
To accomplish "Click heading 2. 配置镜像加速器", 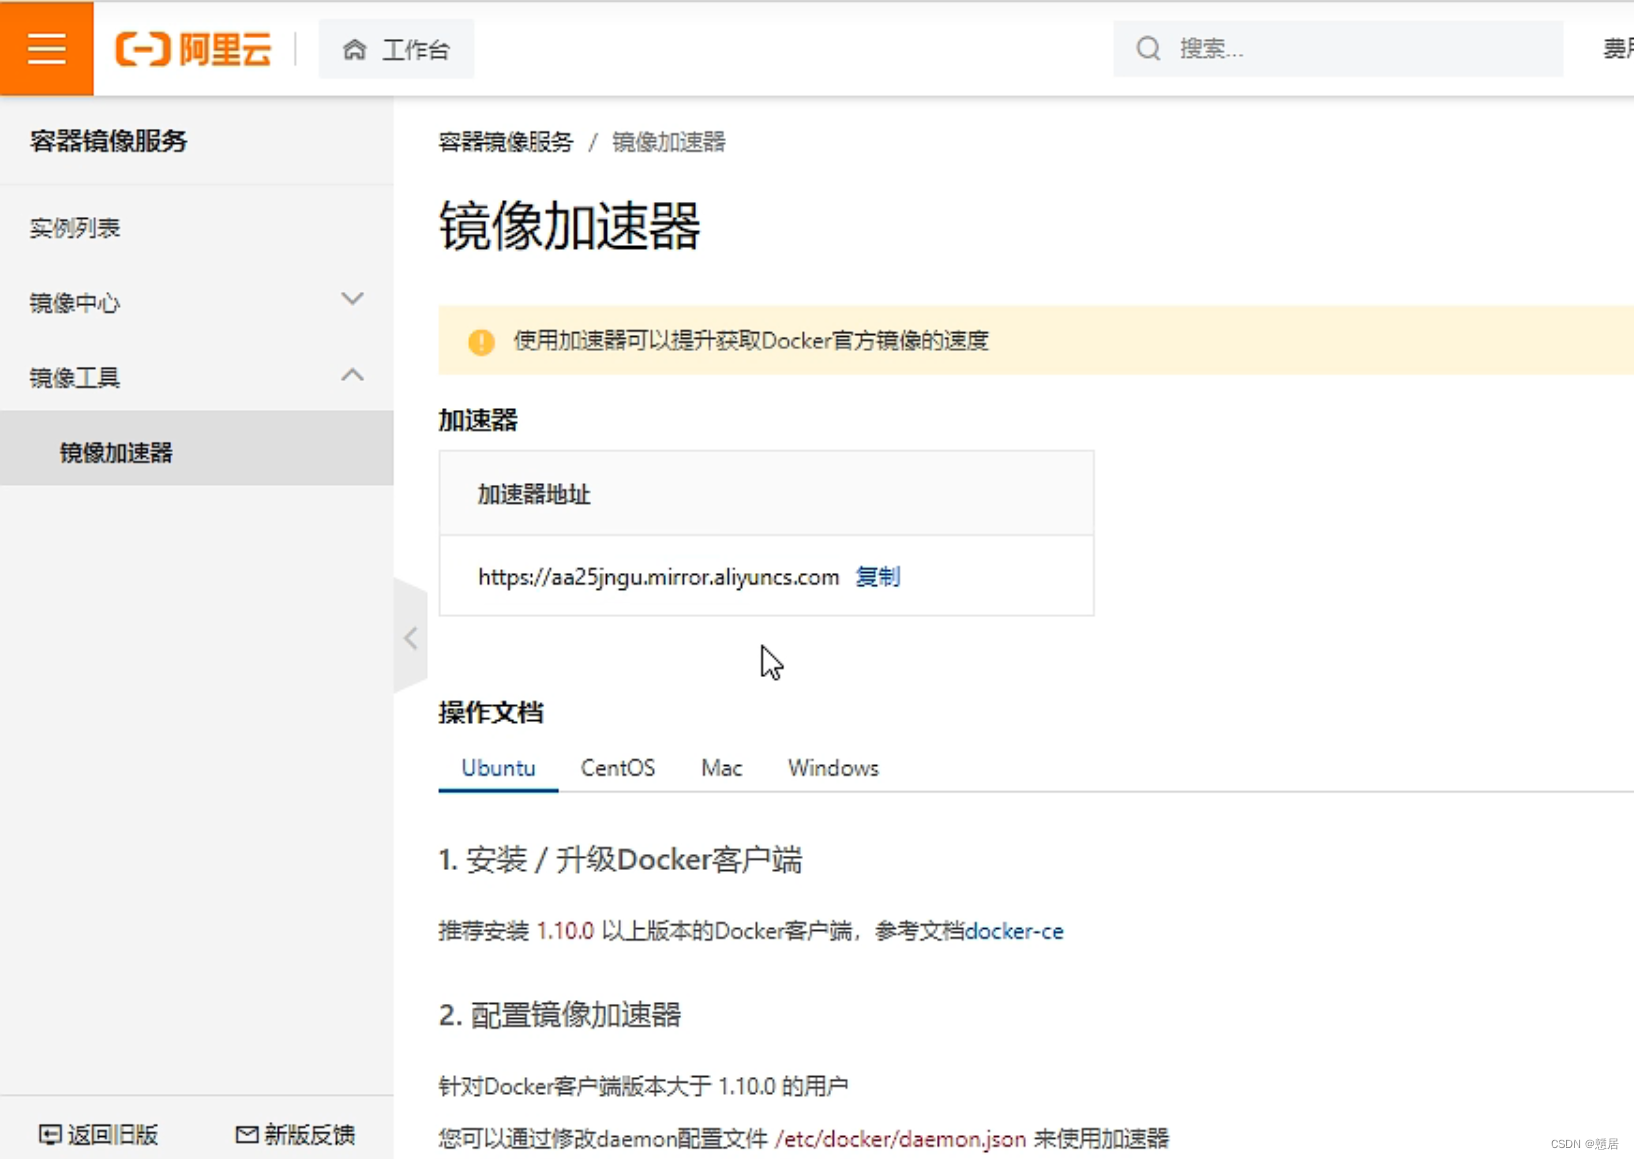I will (x=560, y=1015).
